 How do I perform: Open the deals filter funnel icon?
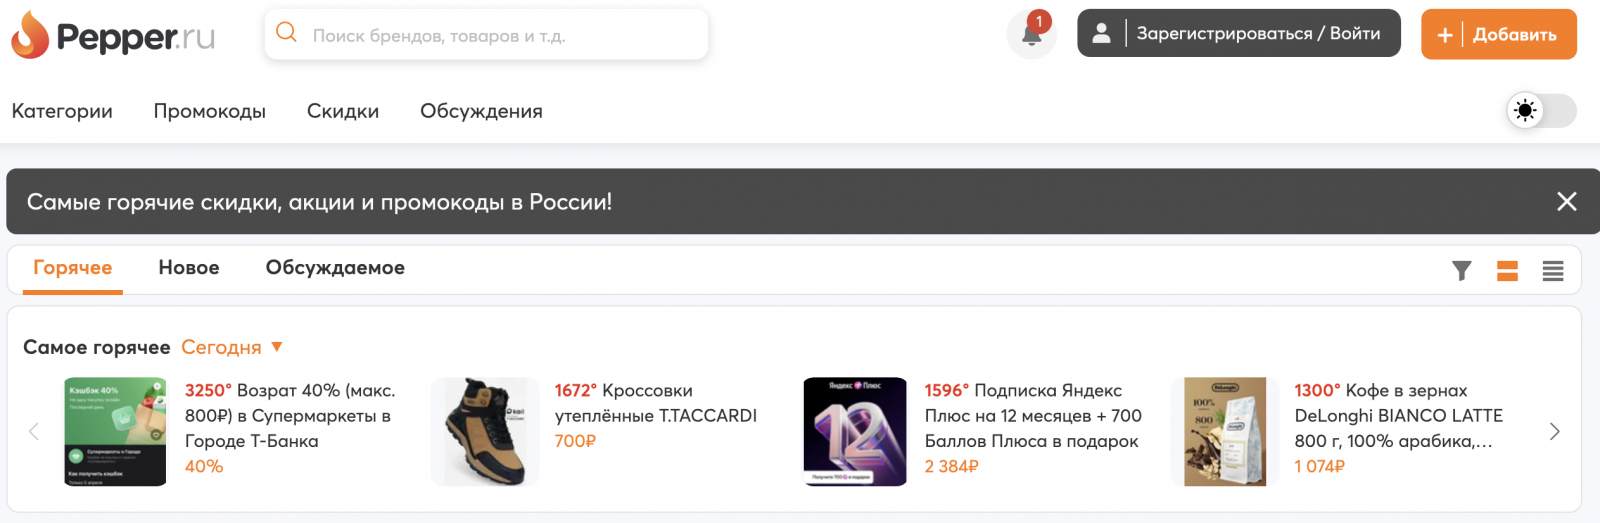tap(1461, 271)
